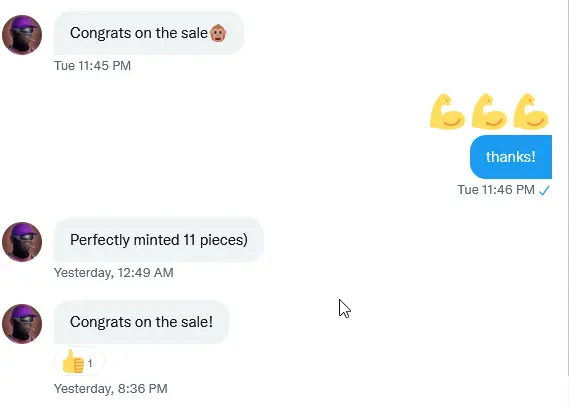Click the 'Yesterday, 12:49 AM' timestamp
Screen dimensions: 569x407
coord(114,272)
